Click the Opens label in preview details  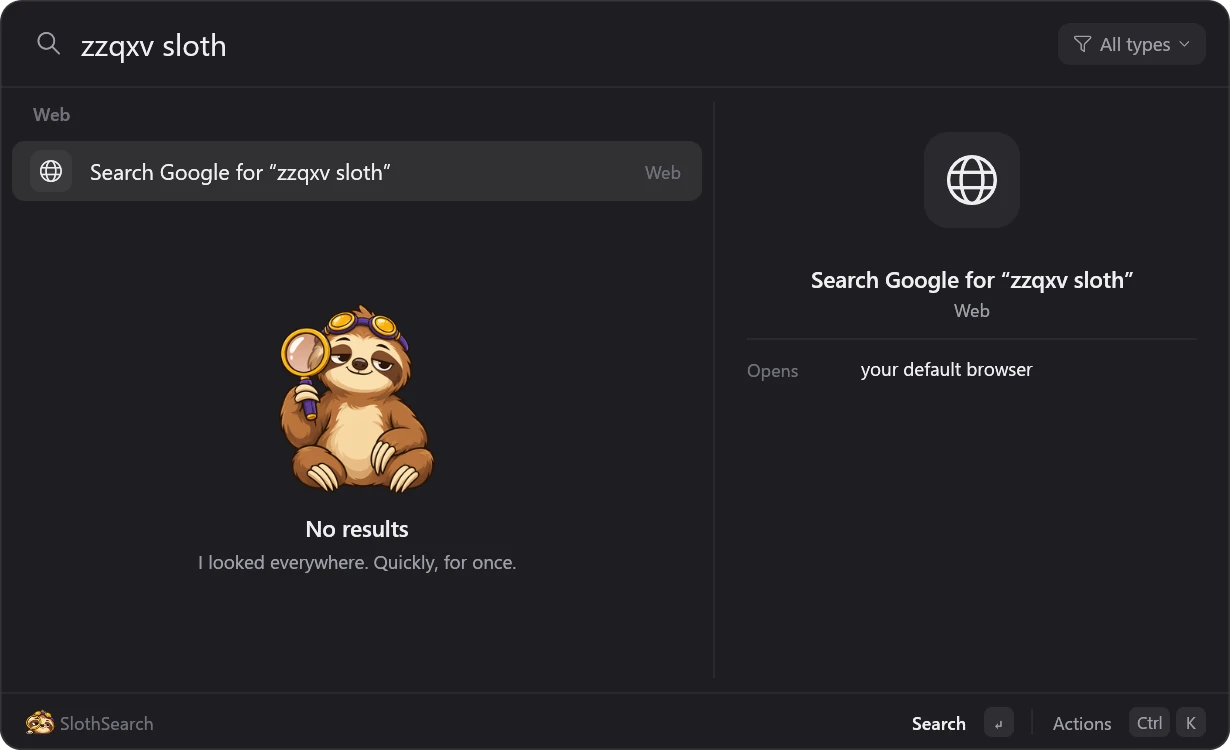772,371
